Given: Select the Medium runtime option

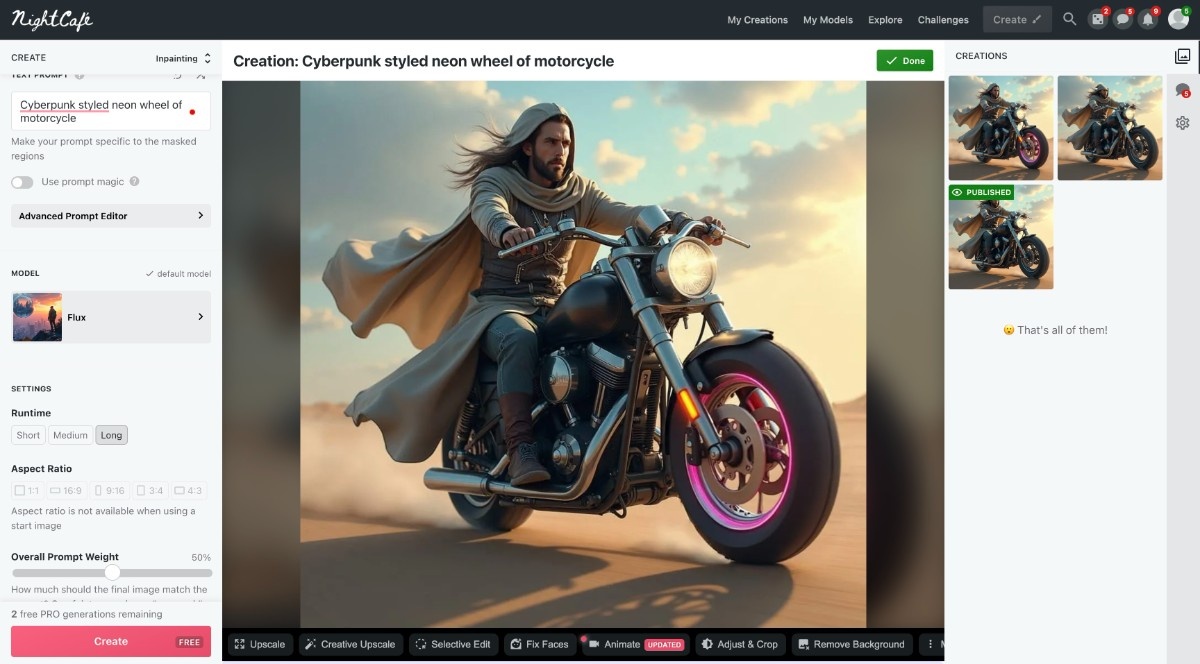Looking at the screenshot, I should tap(70, 435).
